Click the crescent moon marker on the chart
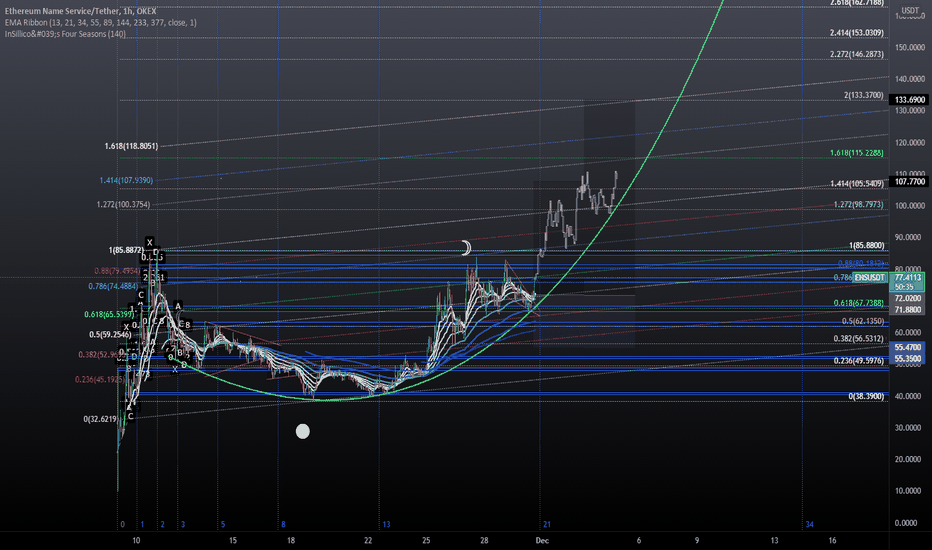The width and height of the screenshot is (932, 550). [467, 248]
